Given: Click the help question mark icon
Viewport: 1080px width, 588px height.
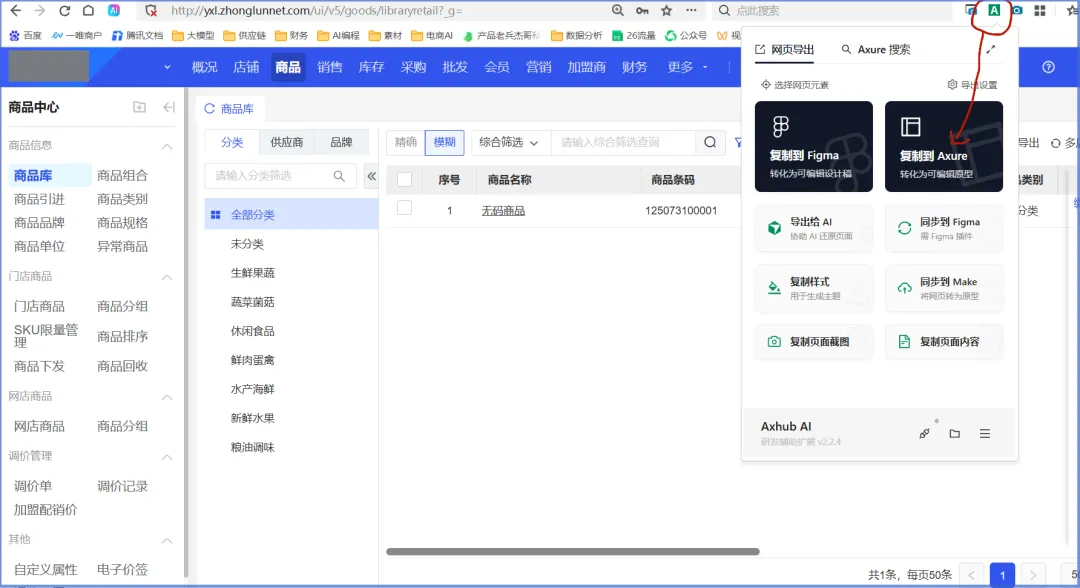Looking at the screenshot, I should pyautogui.click(x=1048, y=67).
